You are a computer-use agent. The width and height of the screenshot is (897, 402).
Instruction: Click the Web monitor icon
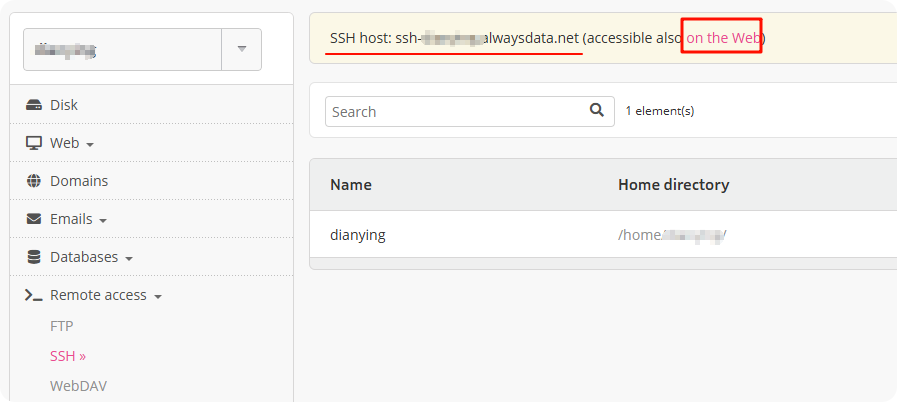[x=34, y=143]
